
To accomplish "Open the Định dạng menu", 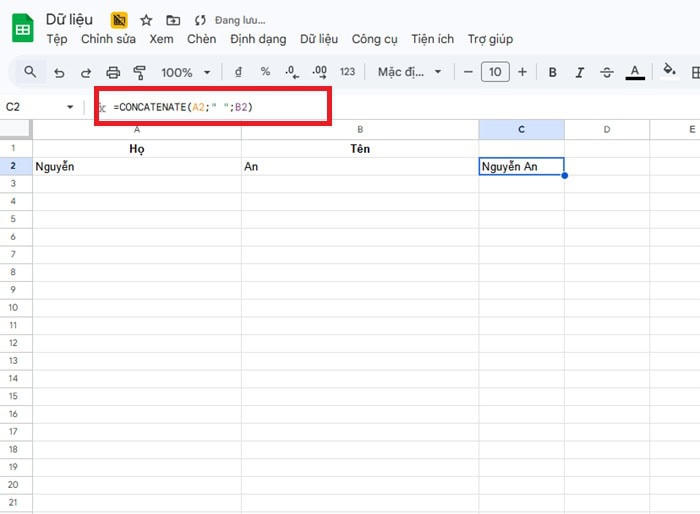I will coord(257,39).
